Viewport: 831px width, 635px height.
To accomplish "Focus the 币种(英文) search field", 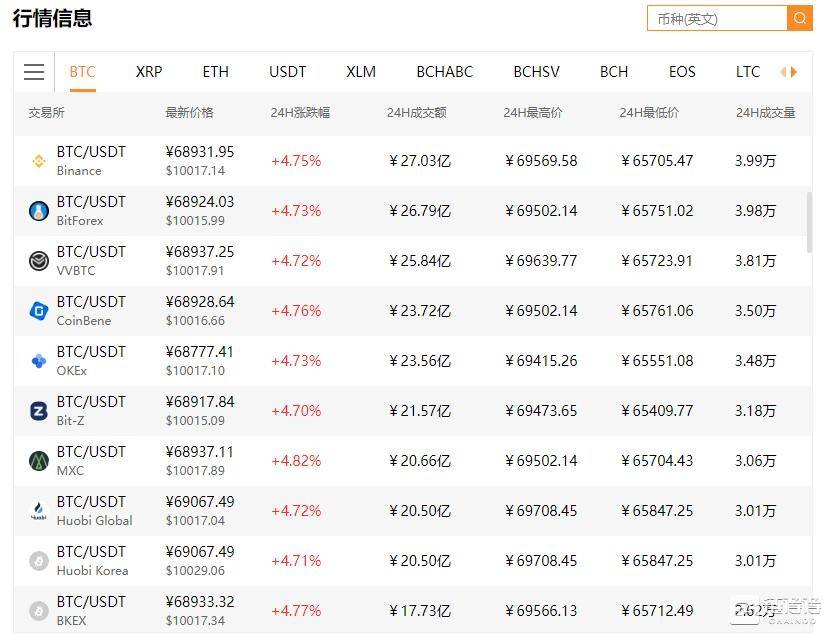I will click(x=716, y=18).
